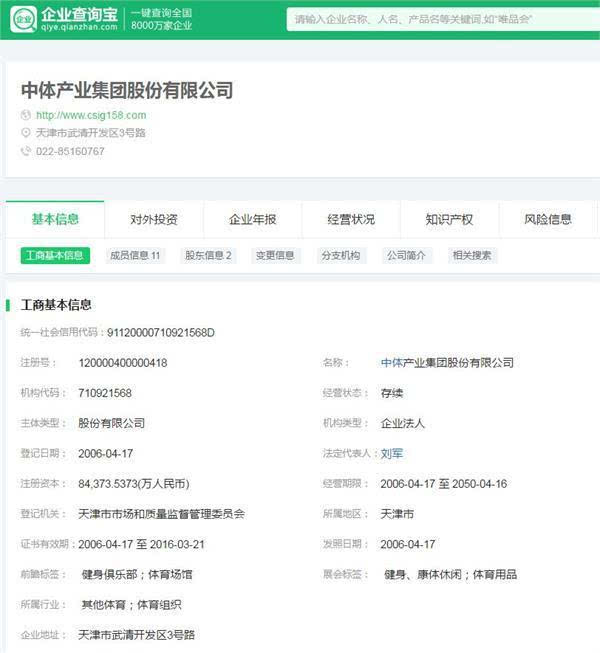This screenshot has height=653, width=600.
Task: Open the 企业年报 tab
Action: coord(252,219)
